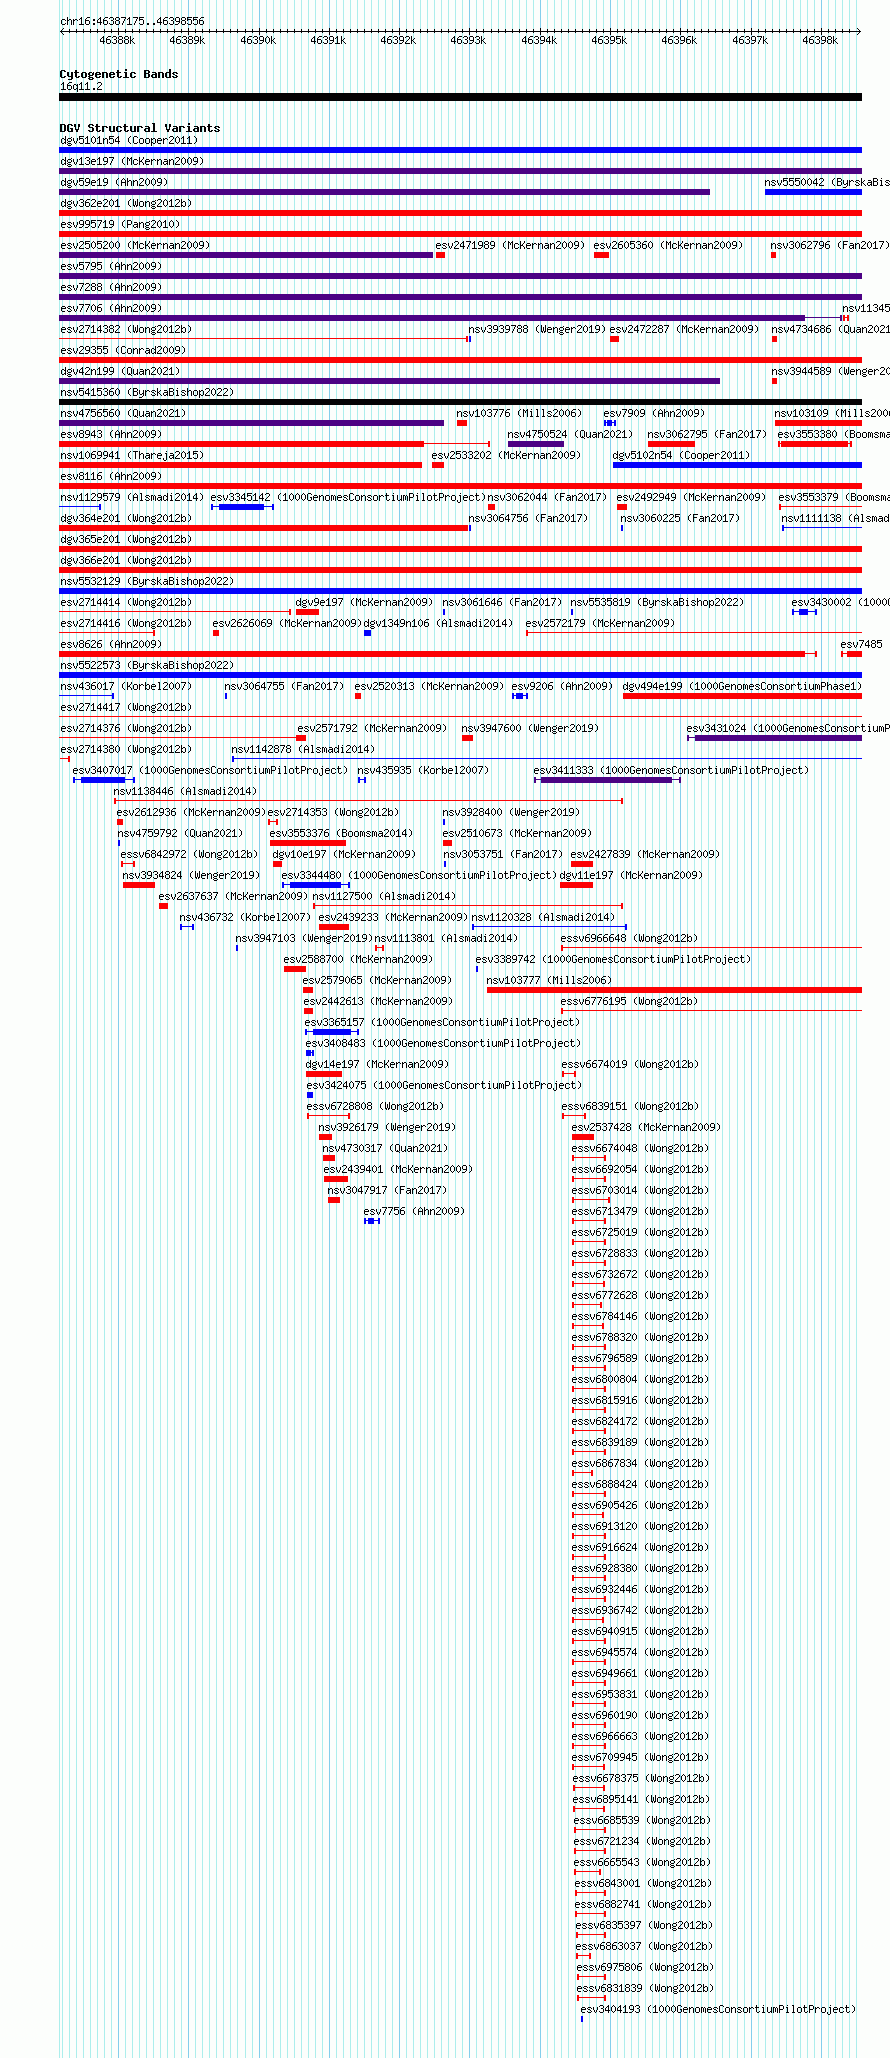Image resolution: width=890 pixels, height=2058 pixels.
Task: Select the 16q11.2 cytogenetic band bar
Action: 460,97
